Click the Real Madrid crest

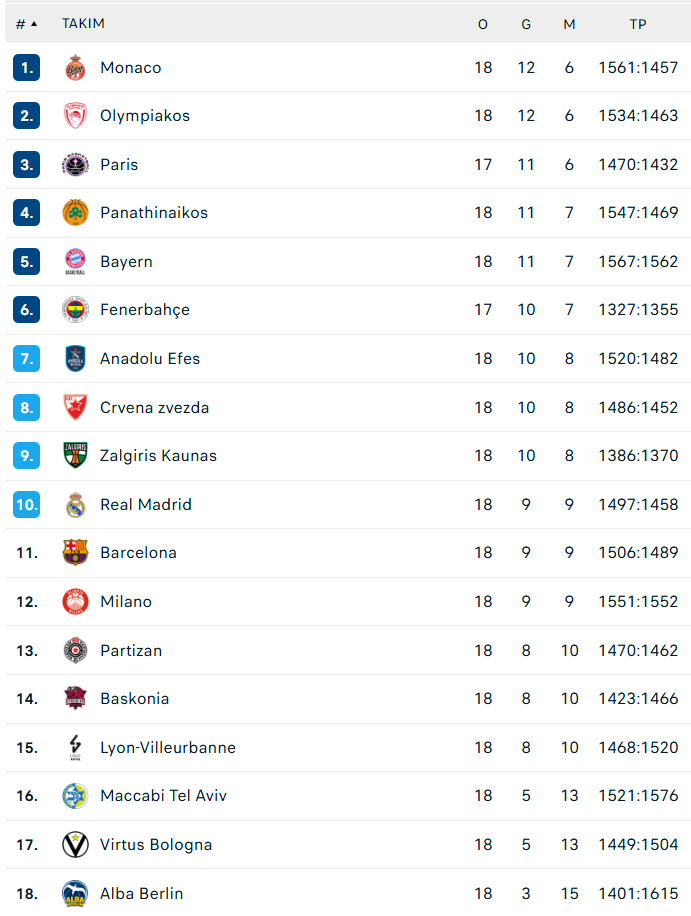pos(75,505)
